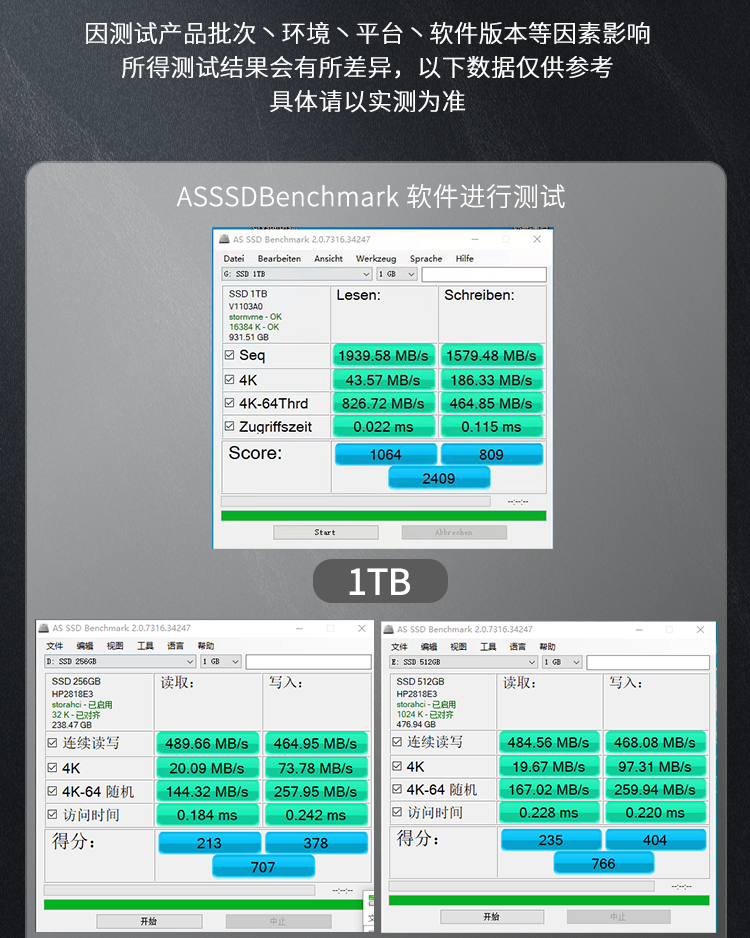
Task: Open 文件 menu in 512GB window
Action: [399, 647]
